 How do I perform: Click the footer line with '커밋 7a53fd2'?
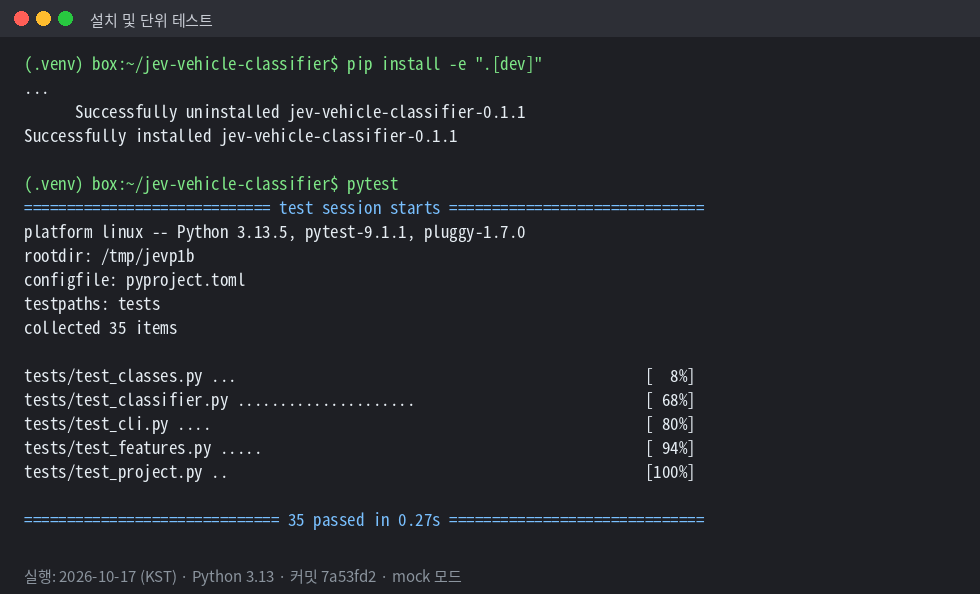(x=242, y=576)
